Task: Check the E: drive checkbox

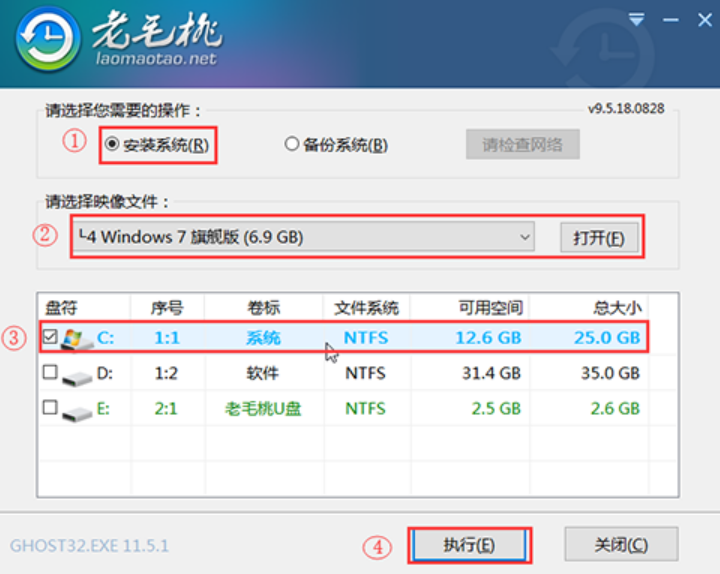Action: (x=50, y=409)
